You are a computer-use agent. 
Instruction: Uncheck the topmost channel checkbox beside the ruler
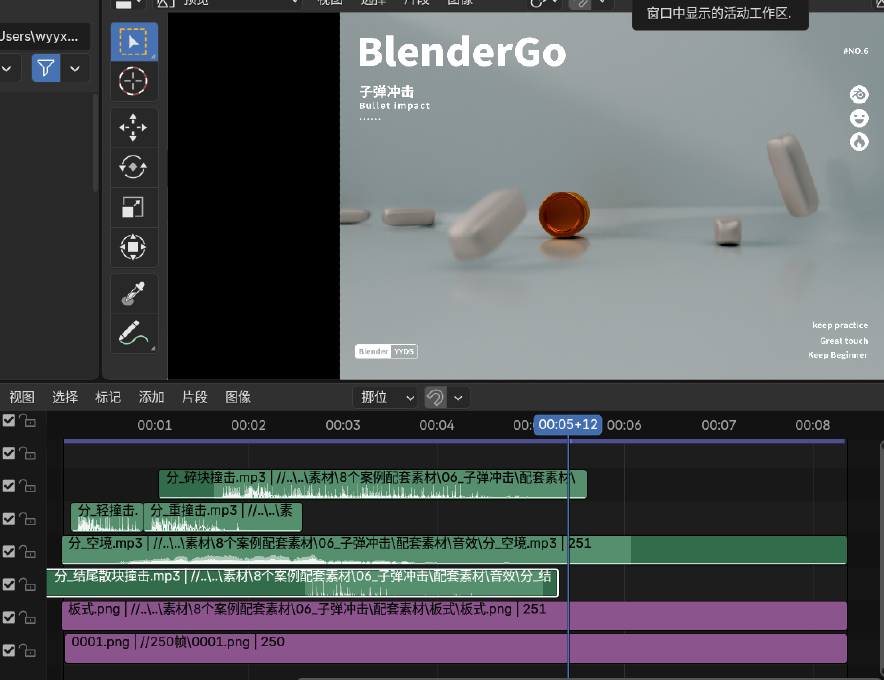coord(8,421)
